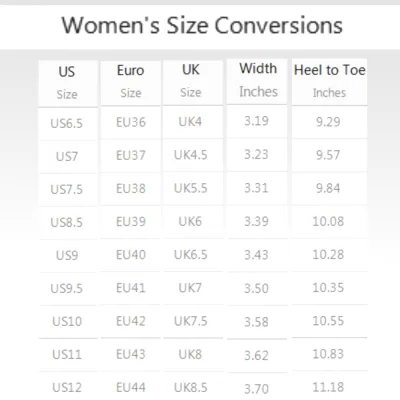Click the Width Inches column header
The height and width of the screenshot is (400, 400).
point(258,80)
